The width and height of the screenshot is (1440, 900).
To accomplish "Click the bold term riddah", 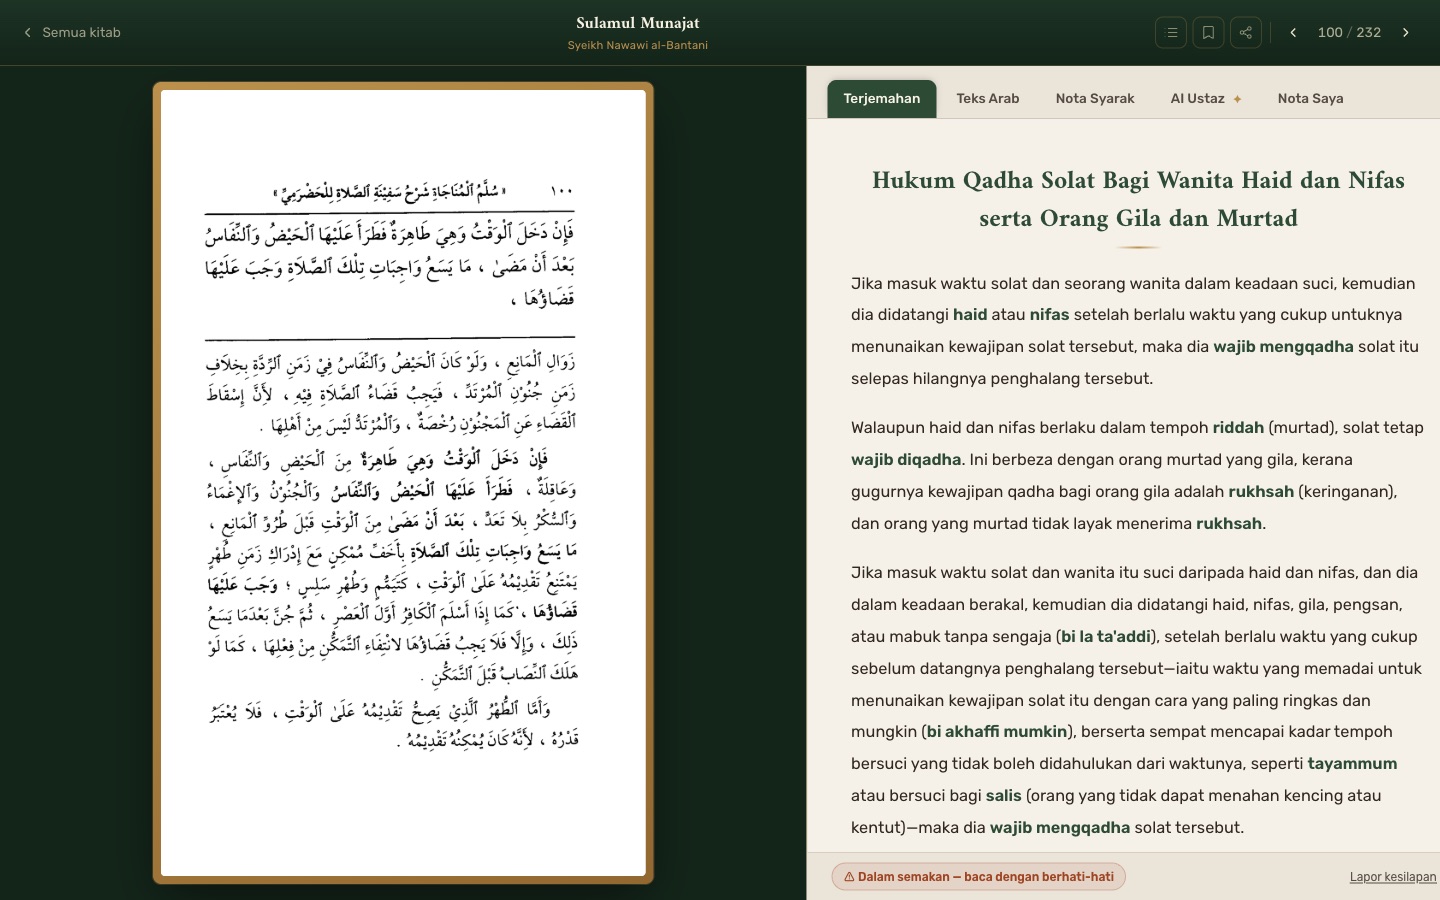I will pos(1238,427).
